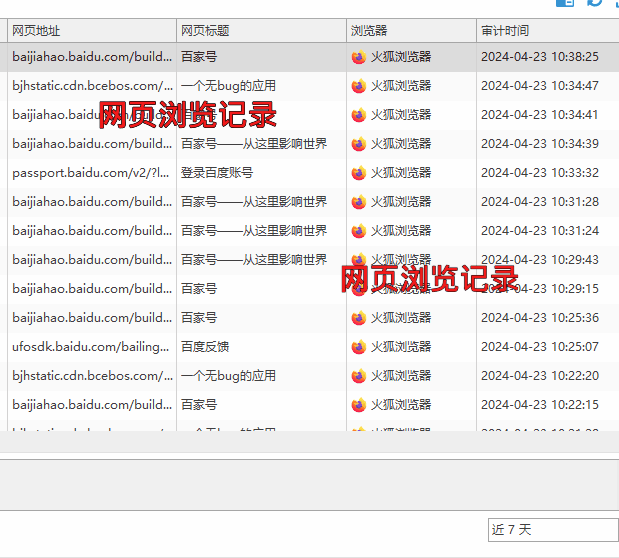Click 百家号 title in the 10:29:15 row
The width and height of the screenshot is (619, 558).
pyautogui.click(x=199, y=289)
